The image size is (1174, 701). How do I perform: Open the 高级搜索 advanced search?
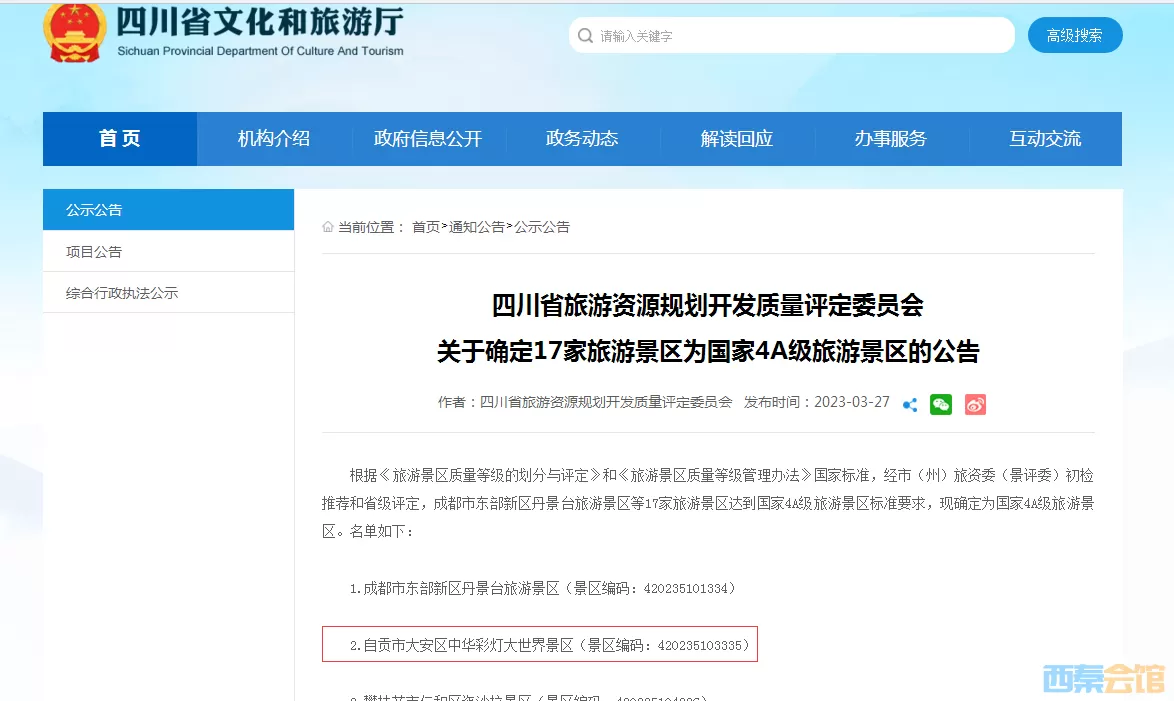pyautogui.click(x=1075, y=34)
